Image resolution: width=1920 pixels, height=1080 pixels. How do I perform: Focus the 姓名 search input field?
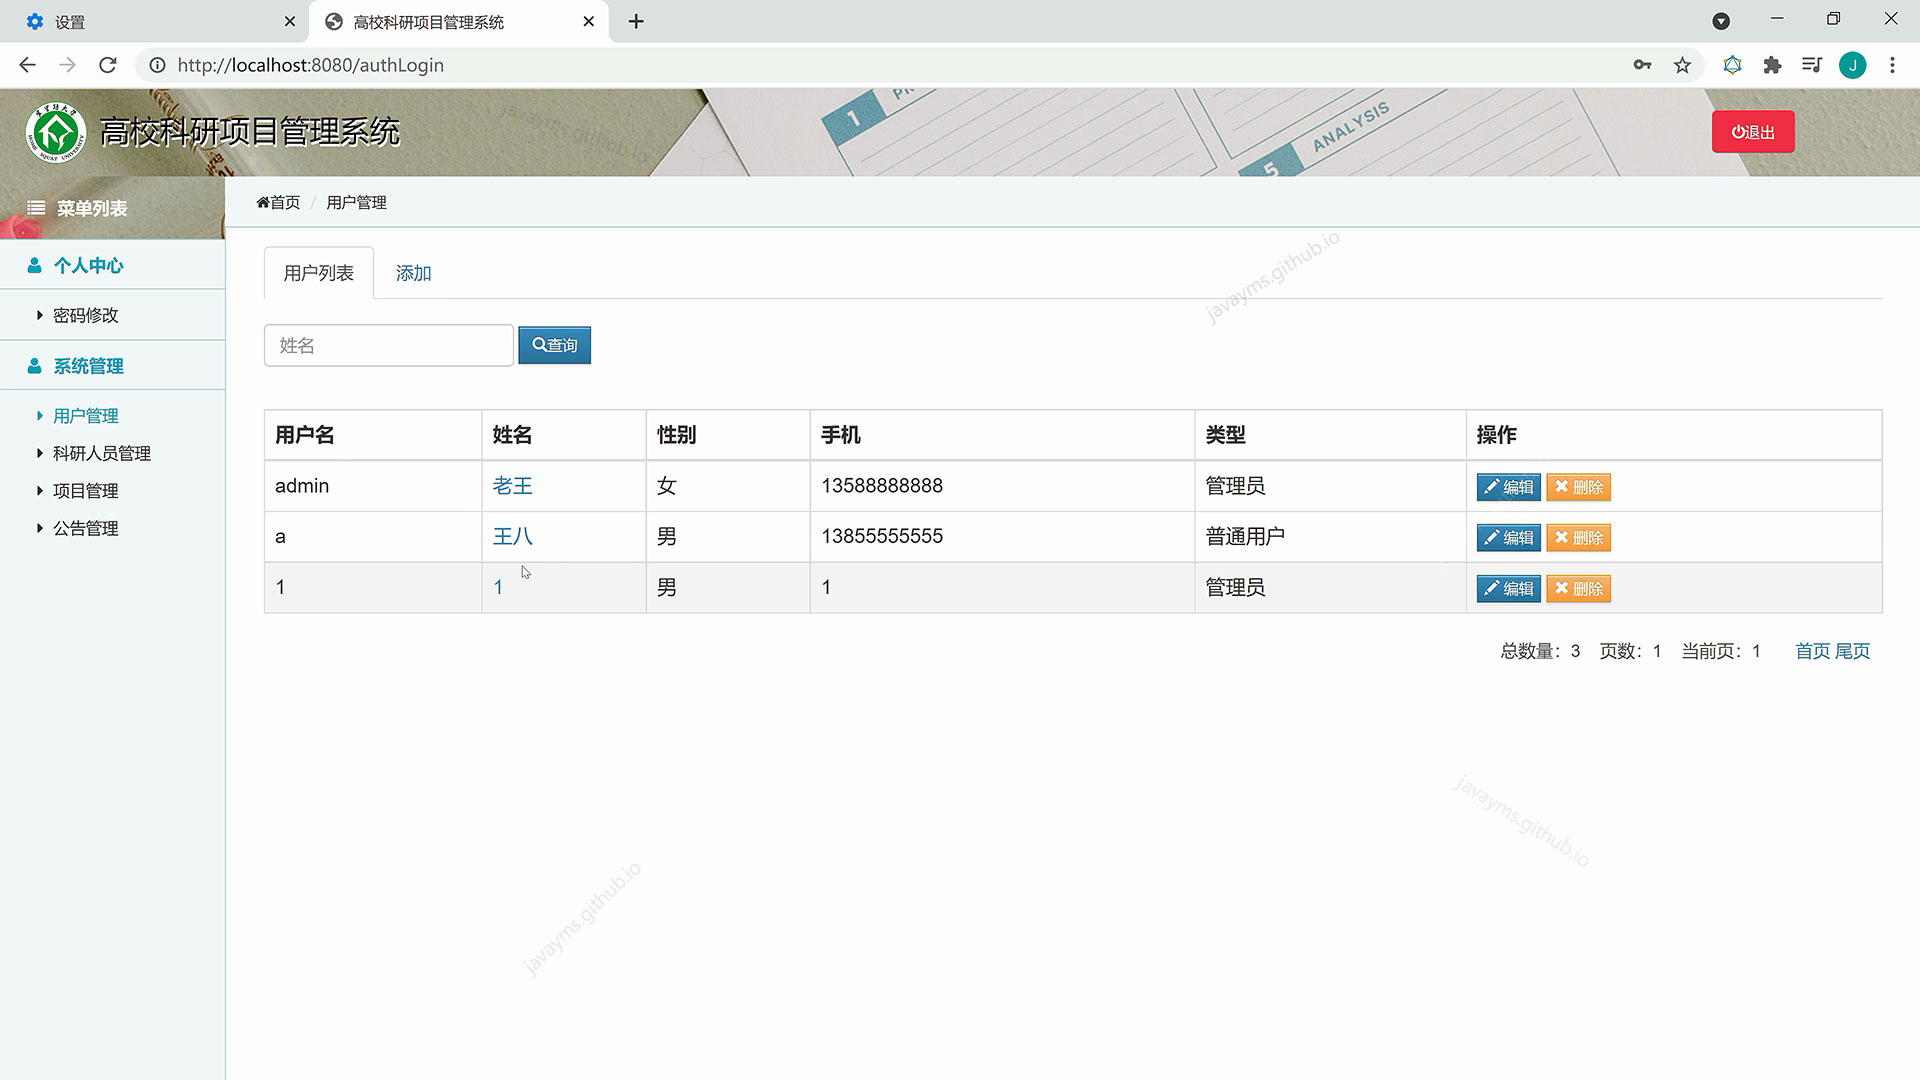(388, 346)
